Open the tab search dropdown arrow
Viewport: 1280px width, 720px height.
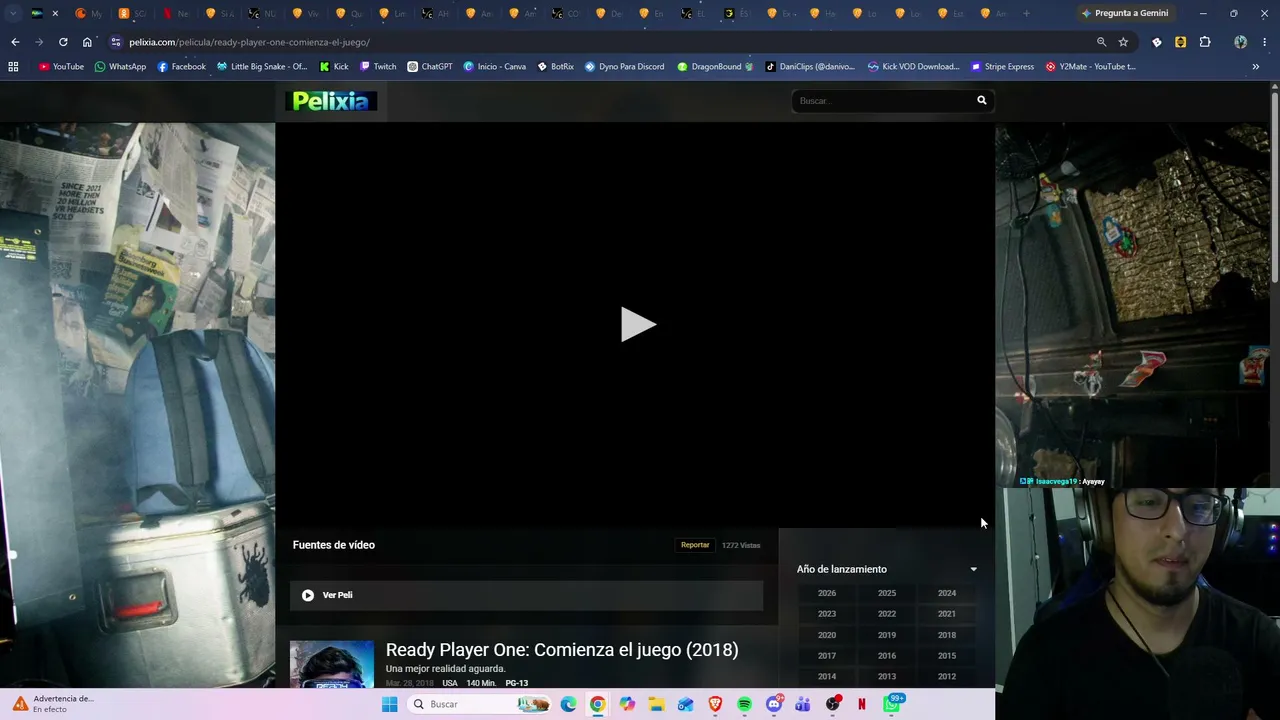click(13, 13)
